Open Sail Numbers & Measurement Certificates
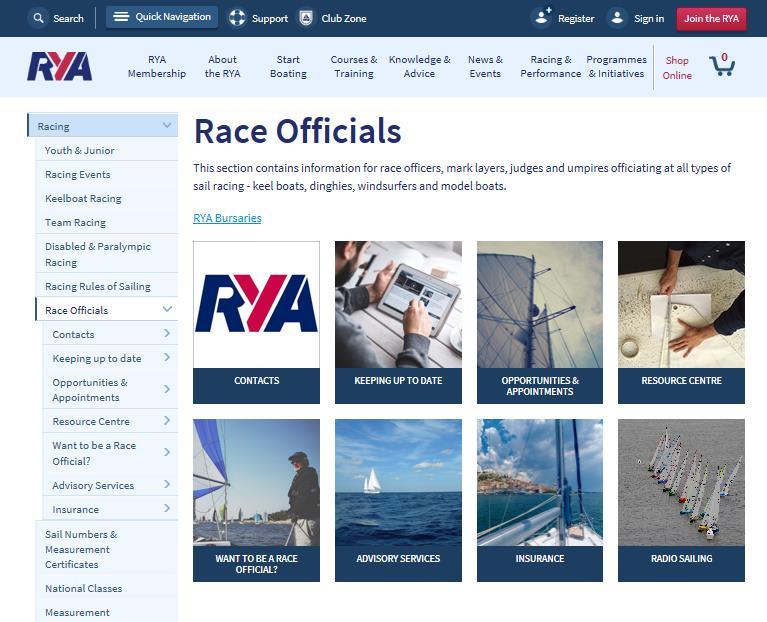 point(107,549)
